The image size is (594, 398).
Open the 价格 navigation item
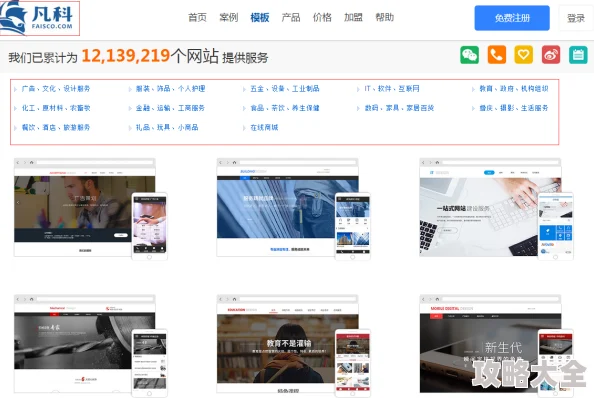pyautogui.click(x=322, y=17)
